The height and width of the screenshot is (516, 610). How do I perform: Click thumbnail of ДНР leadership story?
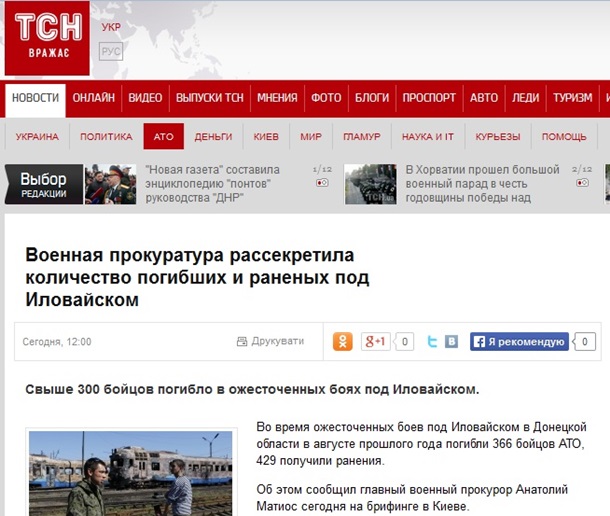pyautogui.click(x=111, y=184)
